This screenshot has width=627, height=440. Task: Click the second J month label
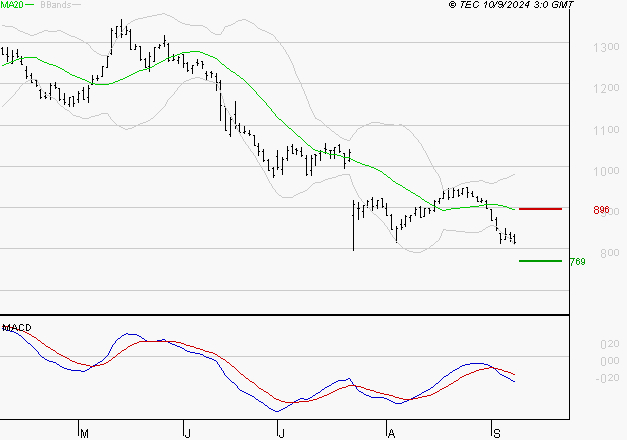click(282, 434)
